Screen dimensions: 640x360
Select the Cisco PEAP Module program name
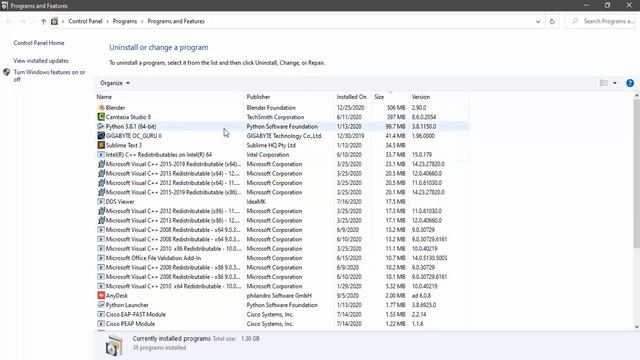(x=130, y=324)
